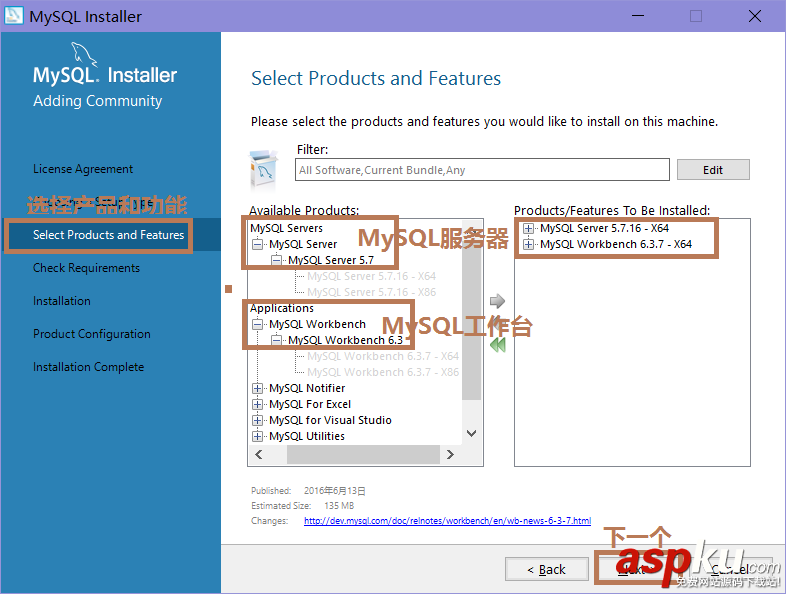Screen dimensions: 786x594
Task: Select MySQL Workbench 6.3.7 - X64 label to be installed
Action: click(x=616, y=245)
